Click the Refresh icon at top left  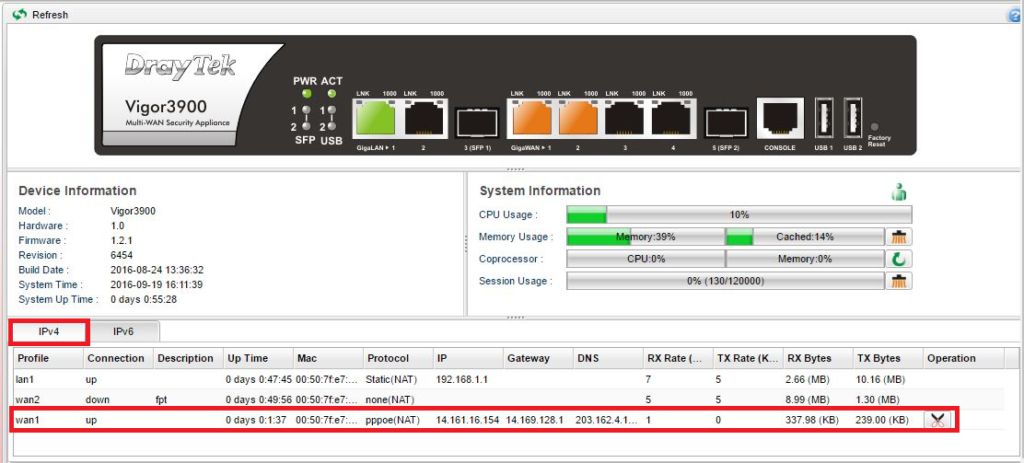click(x=19, y=15)
